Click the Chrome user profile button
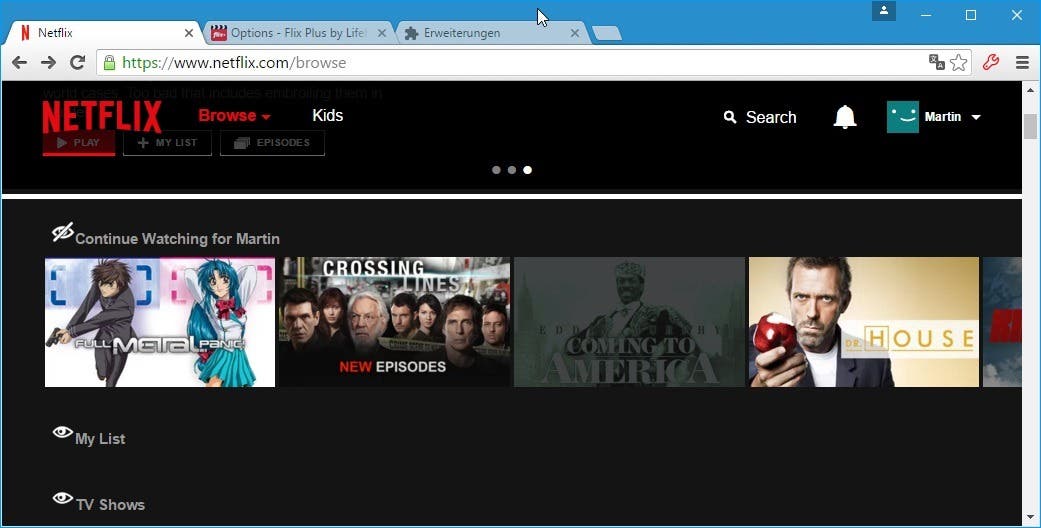Image resolution: width=1041 pixels, height=528 pixels. (884, 11)
